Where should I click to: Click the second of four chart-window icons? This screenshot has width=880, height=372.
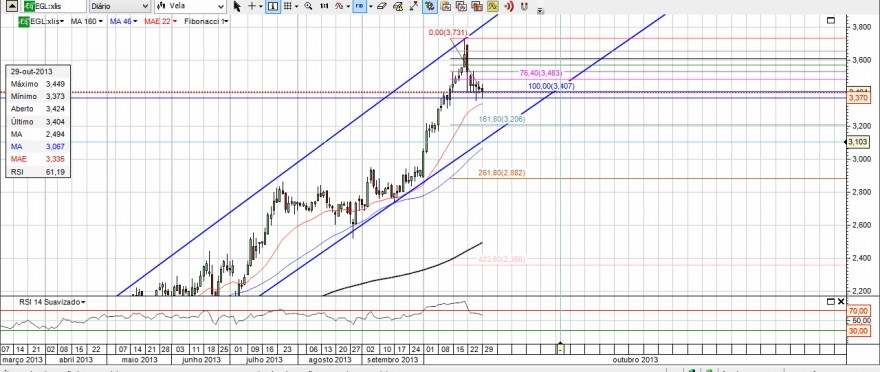pyautogui.click(x=462, y=6)
